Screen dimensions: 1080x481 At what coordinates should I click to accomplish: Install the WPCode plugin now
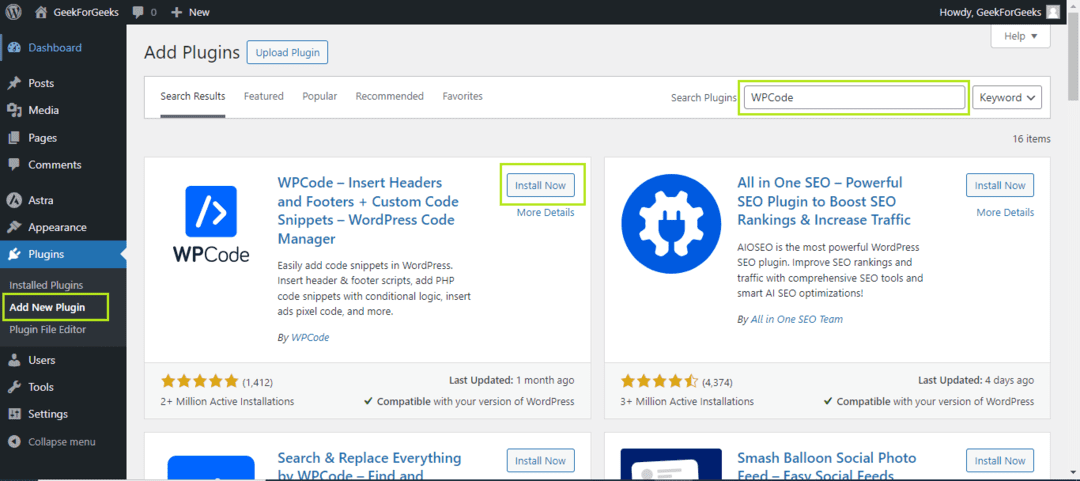pos(541,185)
